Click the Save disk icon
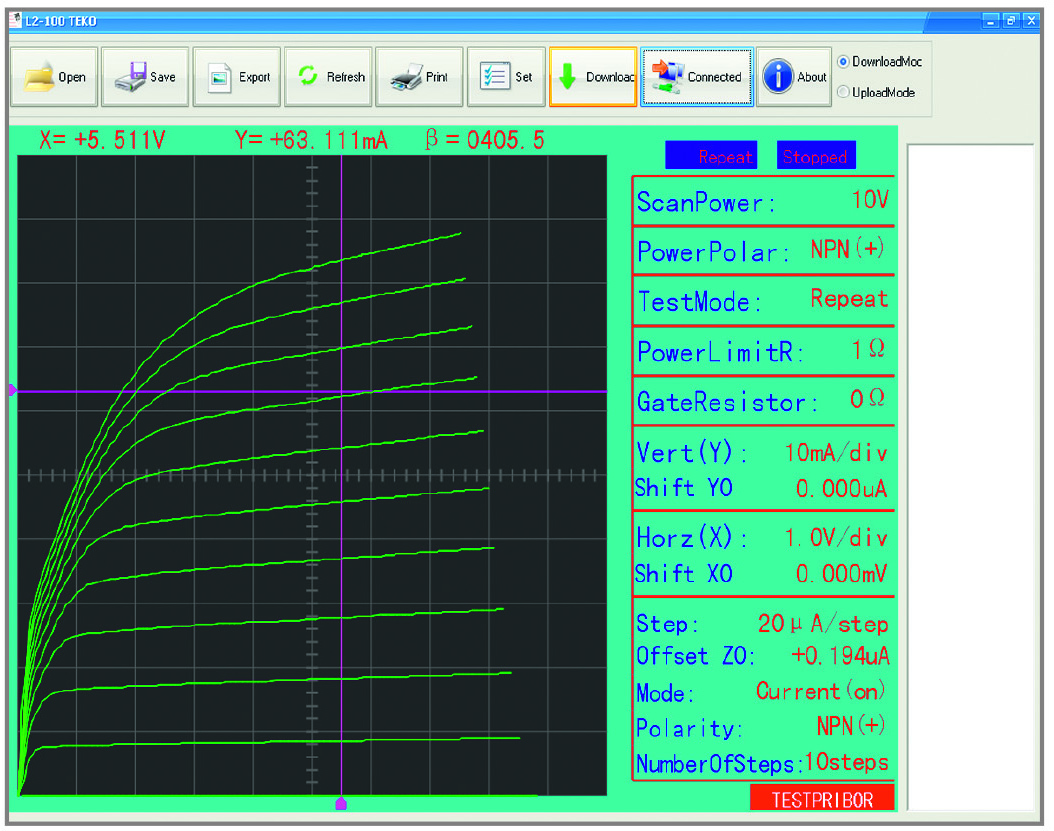 [130, 77]
